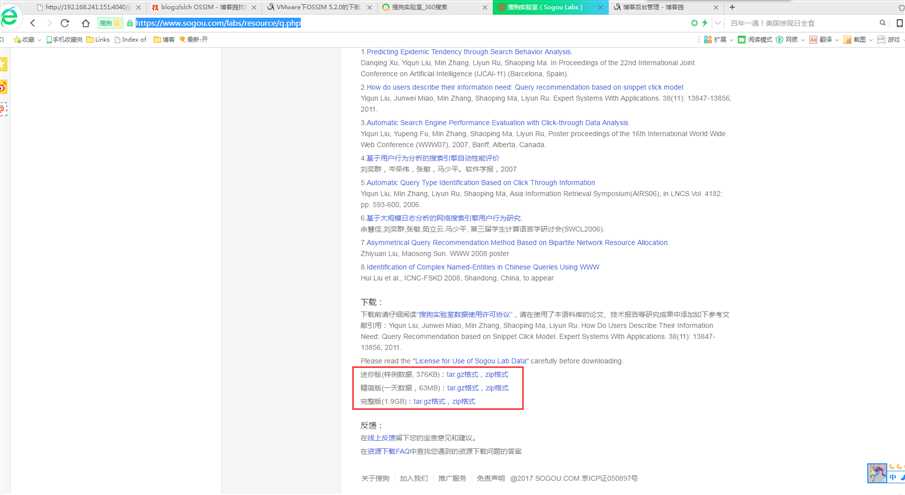Open the Weibo icon in left sidebar
The image size is (905, 495).
tap(3, 87)
